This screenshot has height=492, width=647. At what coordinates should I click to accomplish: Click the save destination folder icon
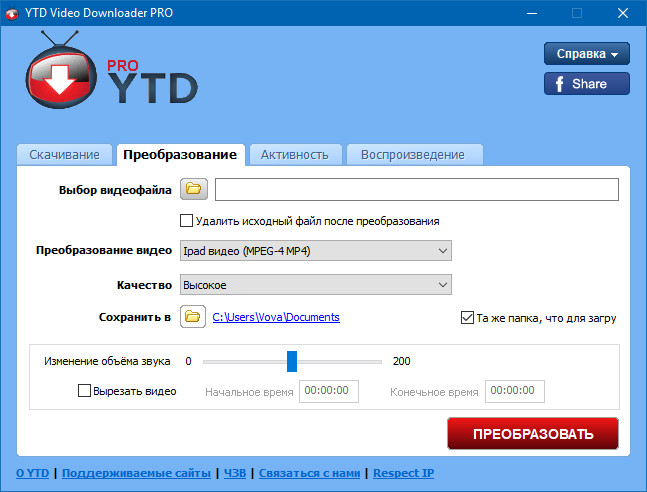pyautogui.click(x=192, y=317)
